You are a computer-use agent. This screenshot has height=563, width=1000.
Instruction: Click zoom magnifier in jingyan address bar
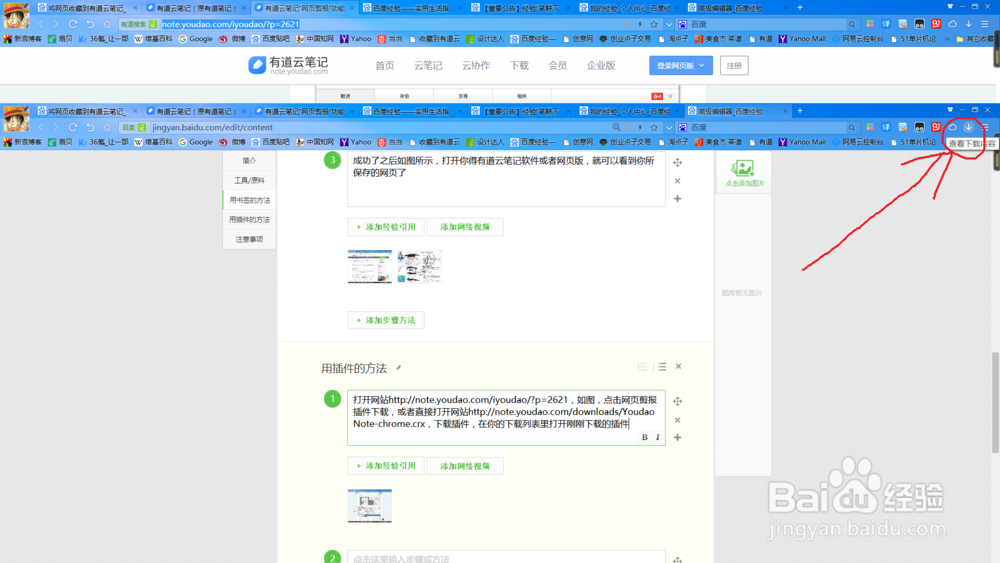coord(616,128)
